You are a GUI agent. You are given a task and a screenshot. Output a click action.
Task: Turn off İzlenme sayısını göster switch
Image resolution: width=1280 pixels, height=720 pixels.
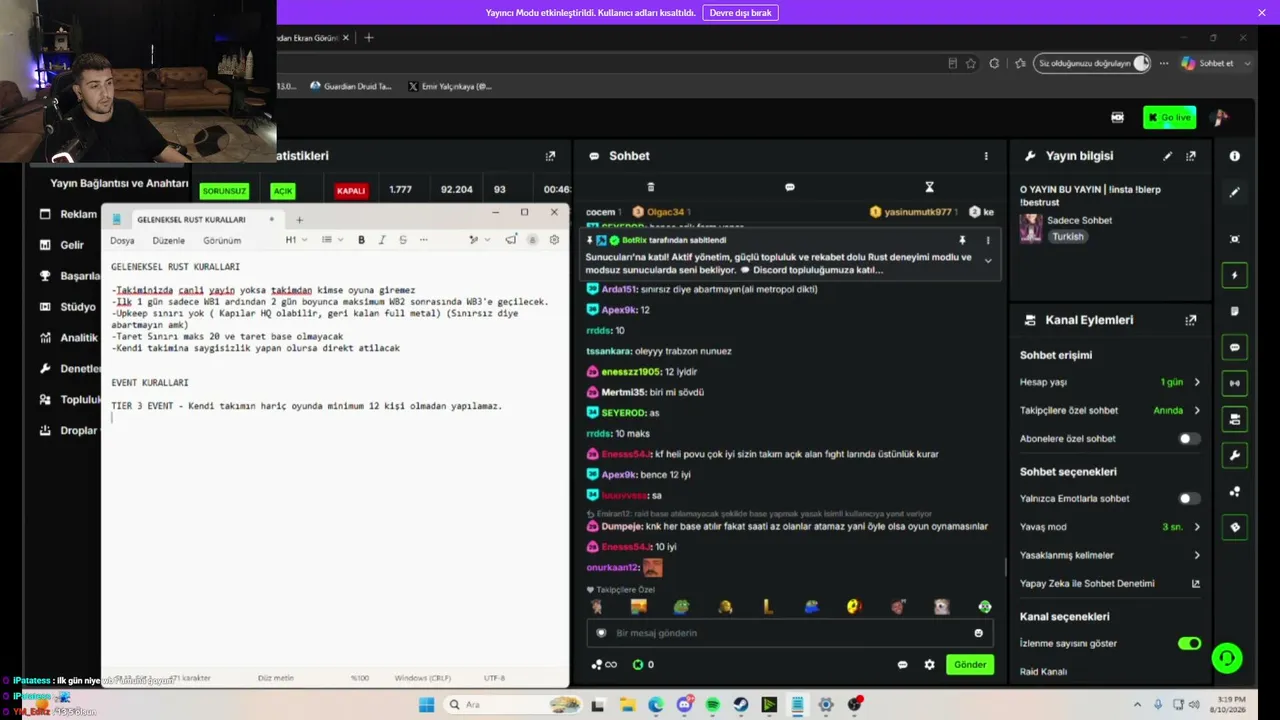(x=1189, y=643)
